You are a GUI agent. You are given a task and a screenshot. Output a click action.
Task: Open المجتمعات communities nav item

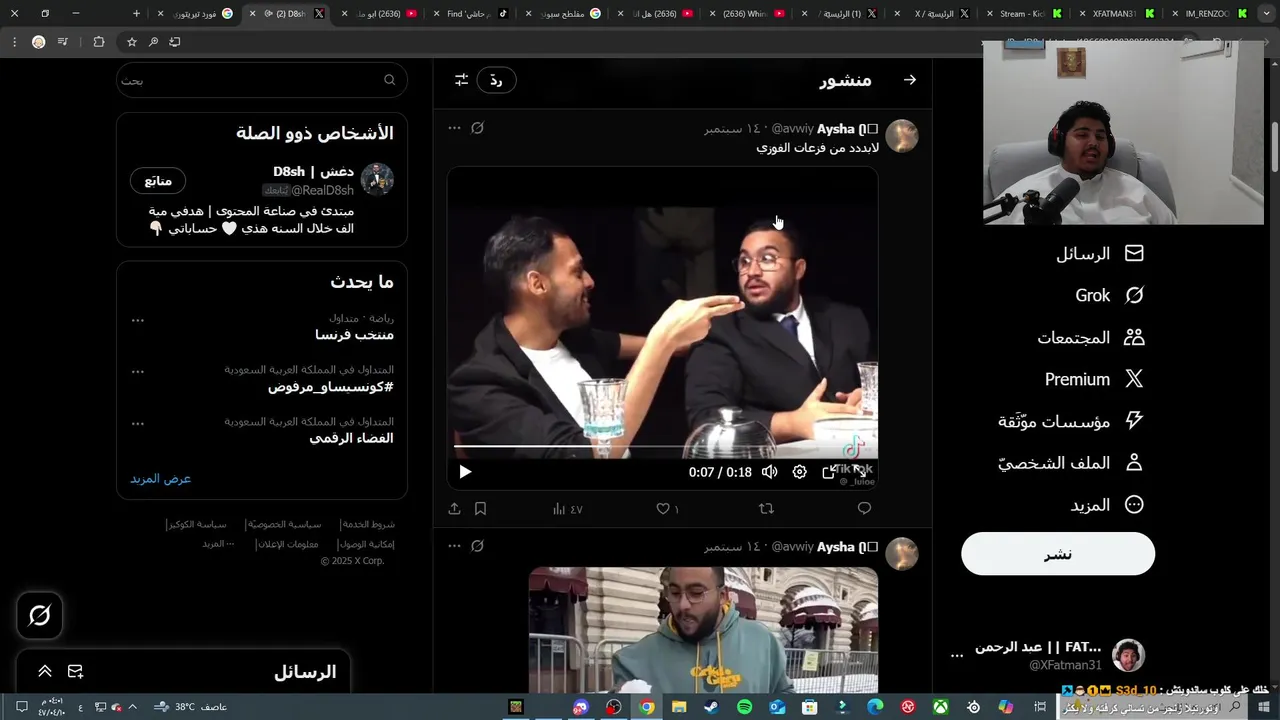coord(1091,338)
